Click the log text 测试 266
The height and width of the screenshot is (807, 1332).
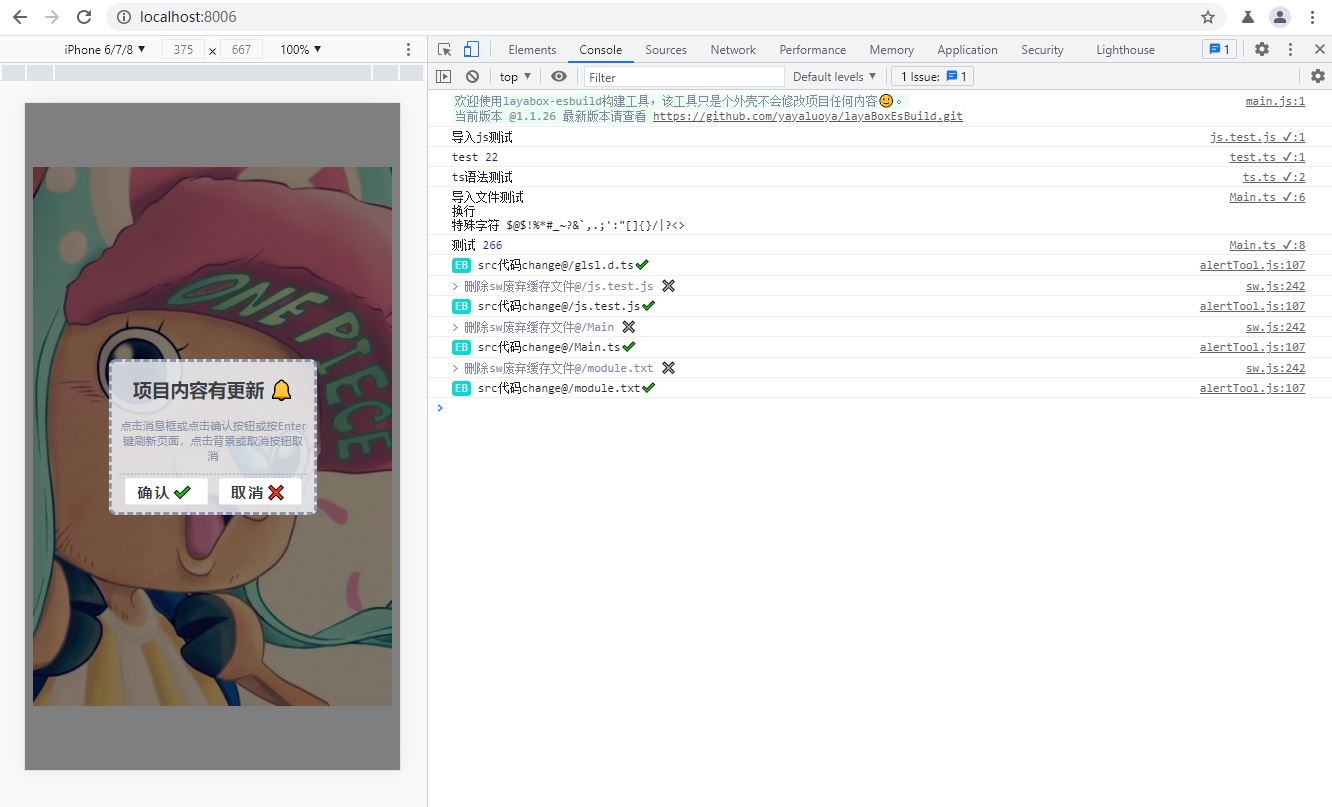(477, 245)
